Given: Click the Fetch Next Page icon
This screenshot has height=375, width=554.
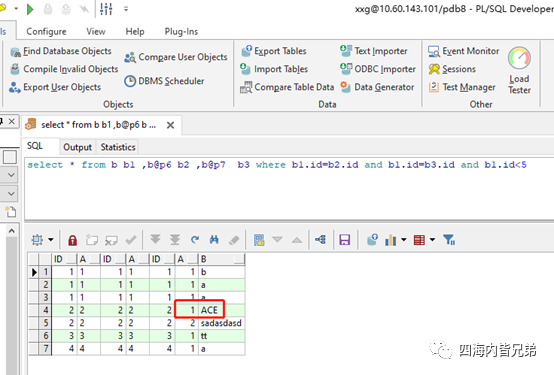Looking at the screenshot, I should [155, 240].
